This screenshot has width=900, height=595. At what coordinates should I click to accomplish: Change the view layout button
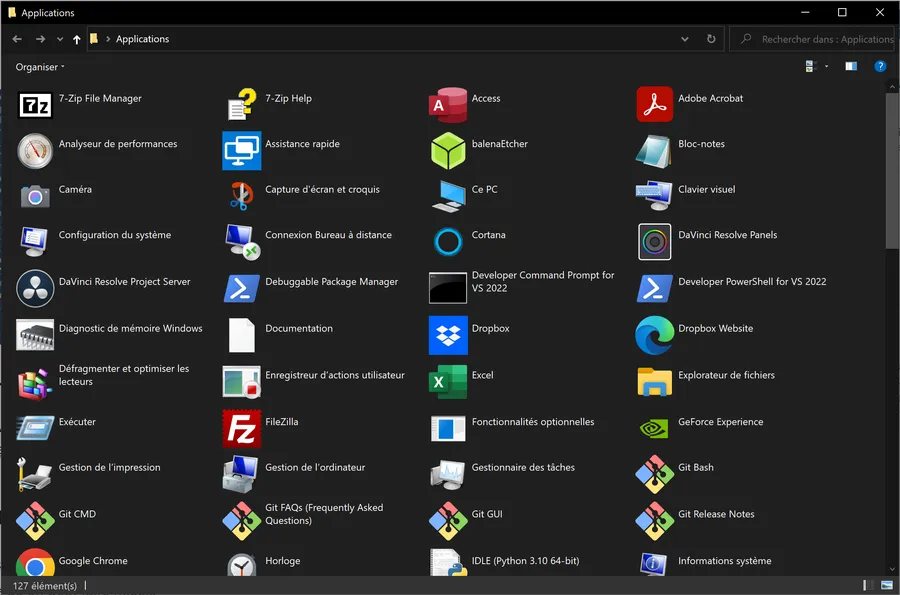click(x=811, y=67)
